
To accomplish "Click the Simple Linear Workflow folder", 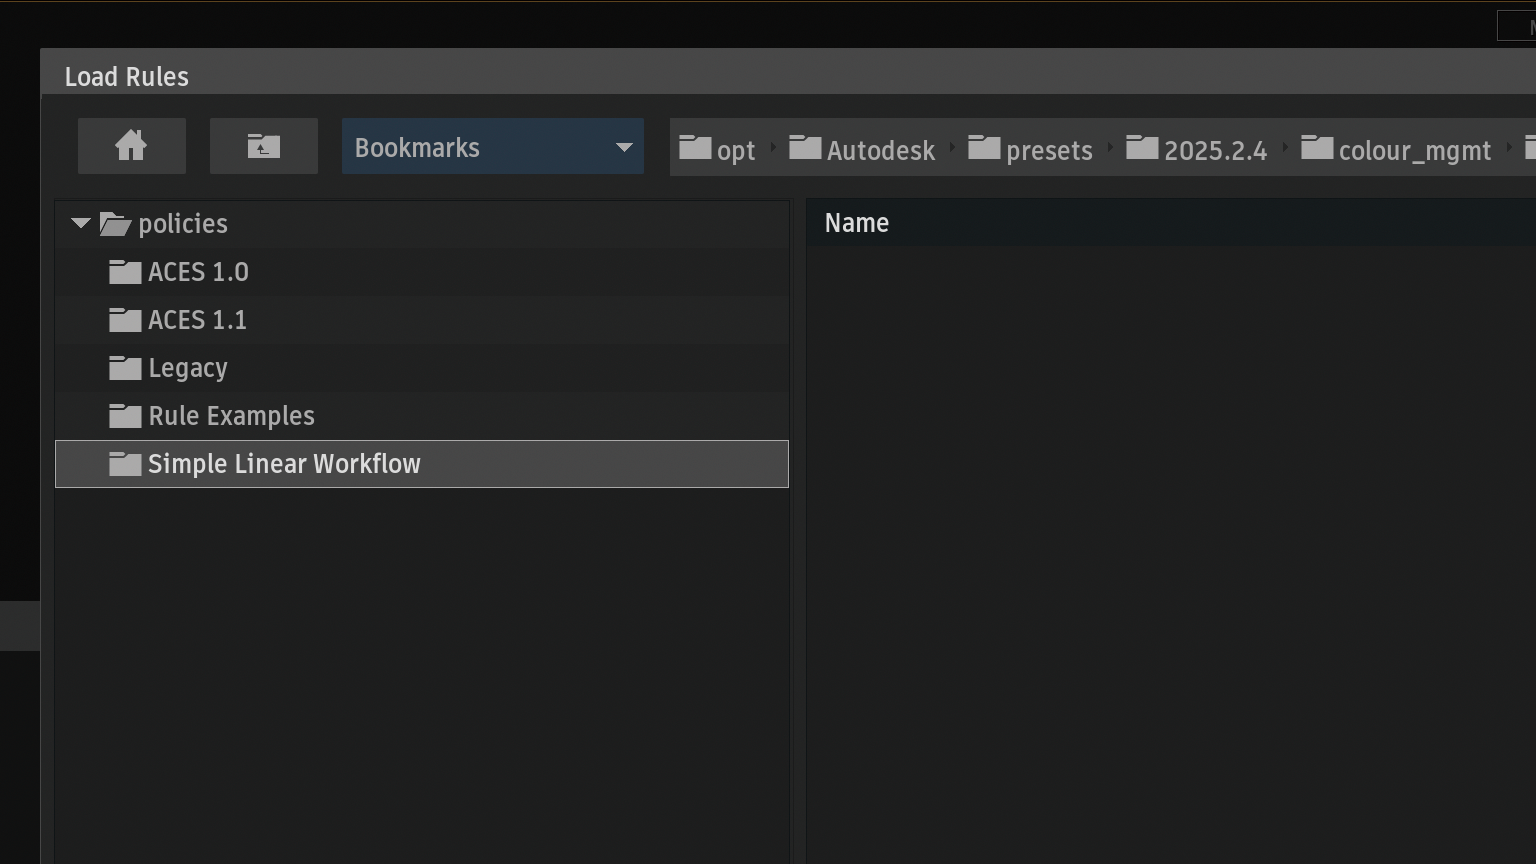I will (283, 464).
